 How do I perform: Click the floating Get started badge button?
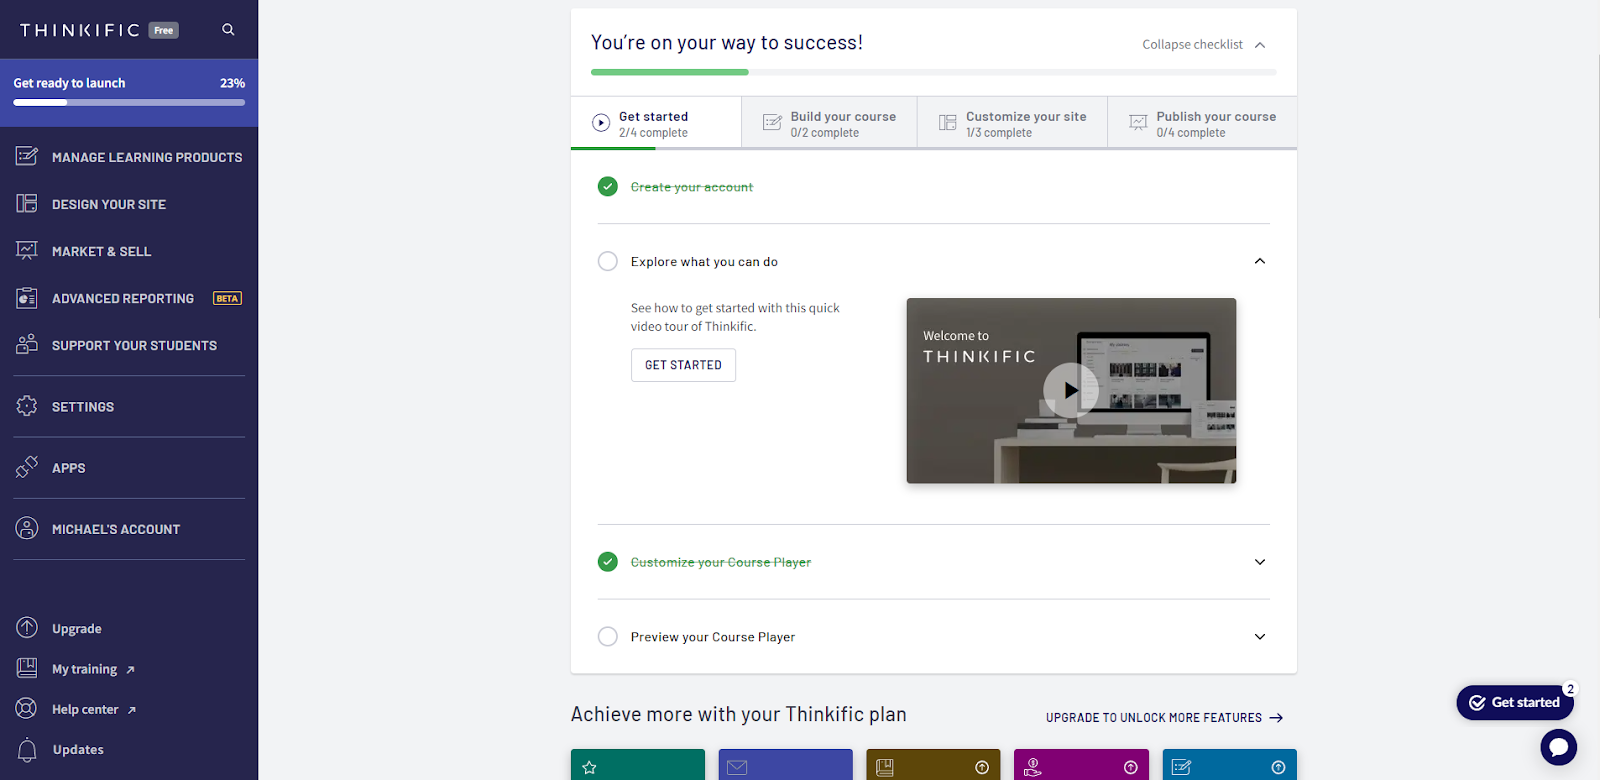click(x=1515, y=702)
